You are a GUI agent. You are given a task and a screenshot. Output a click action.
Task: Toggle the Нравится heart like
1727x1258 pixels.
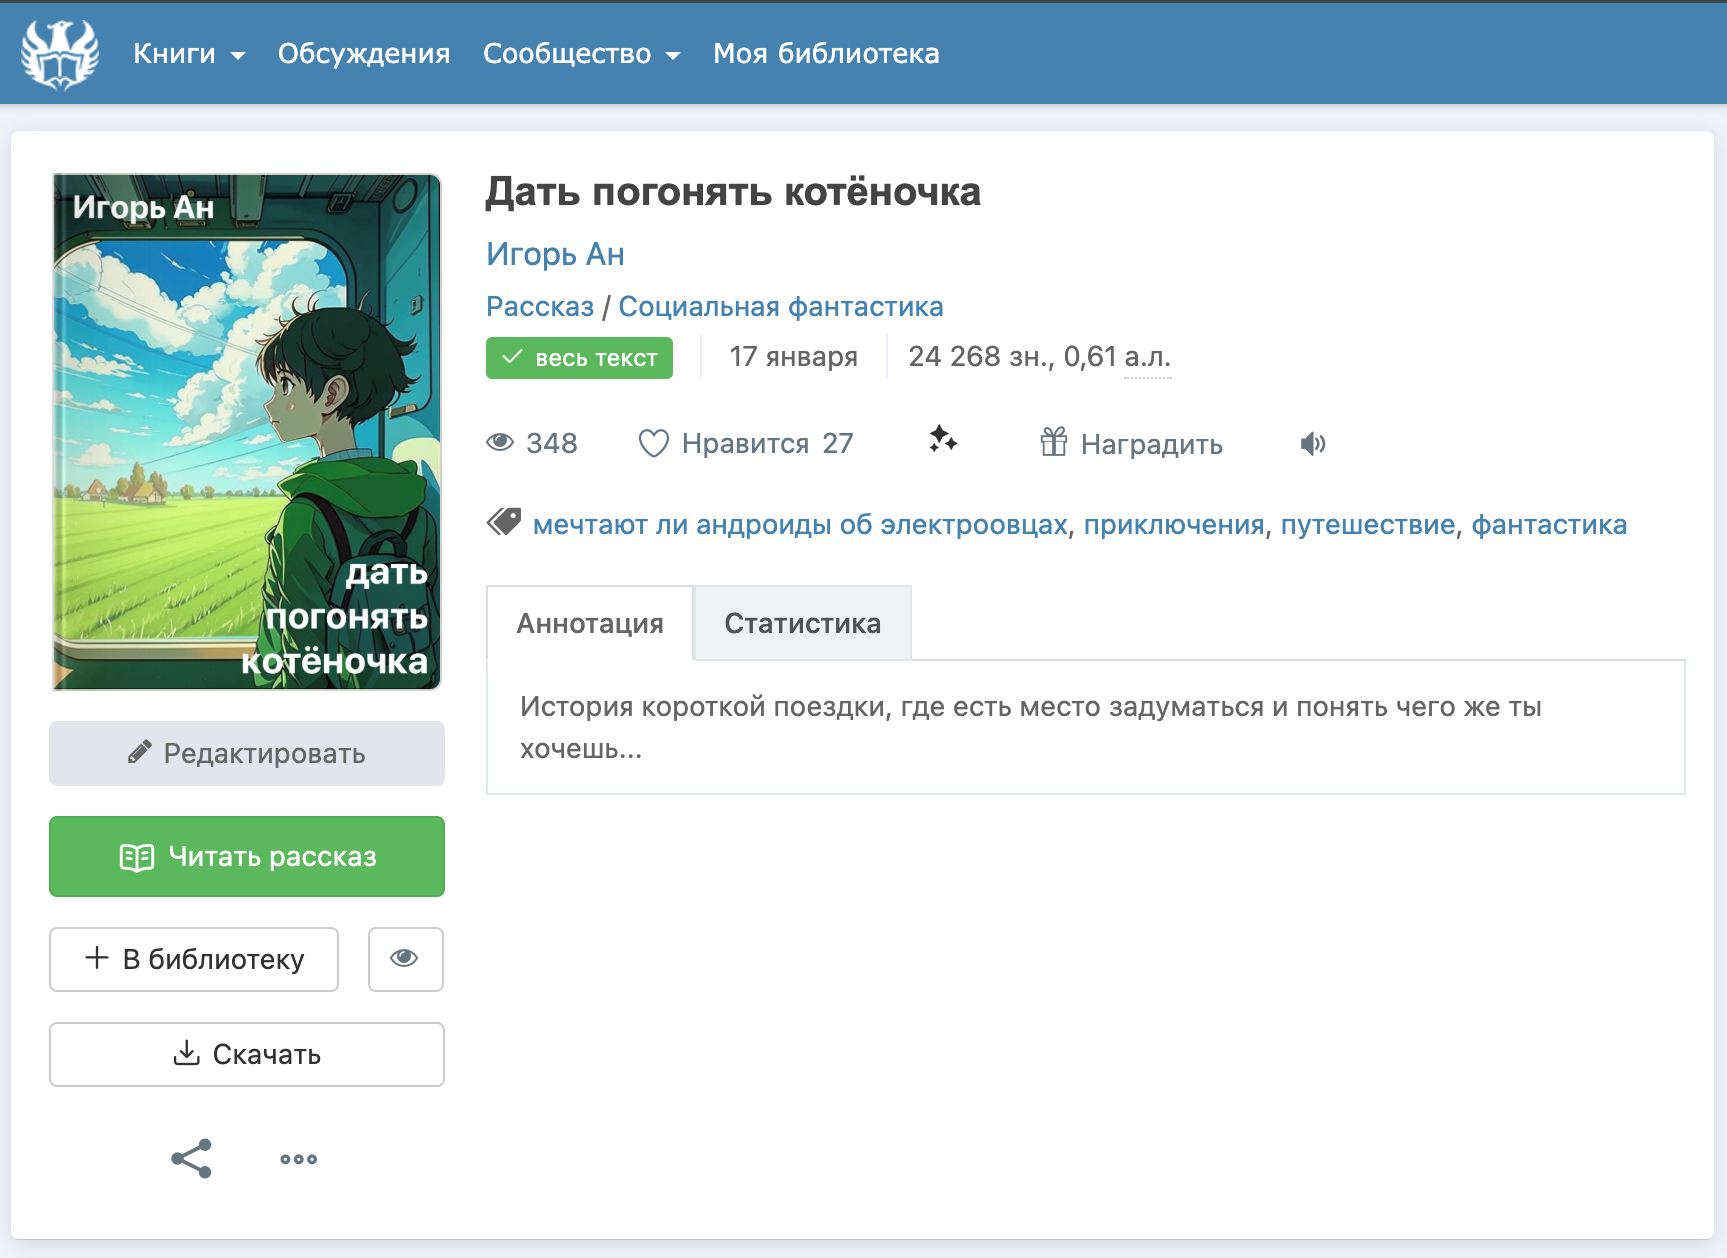pos(654,443)
